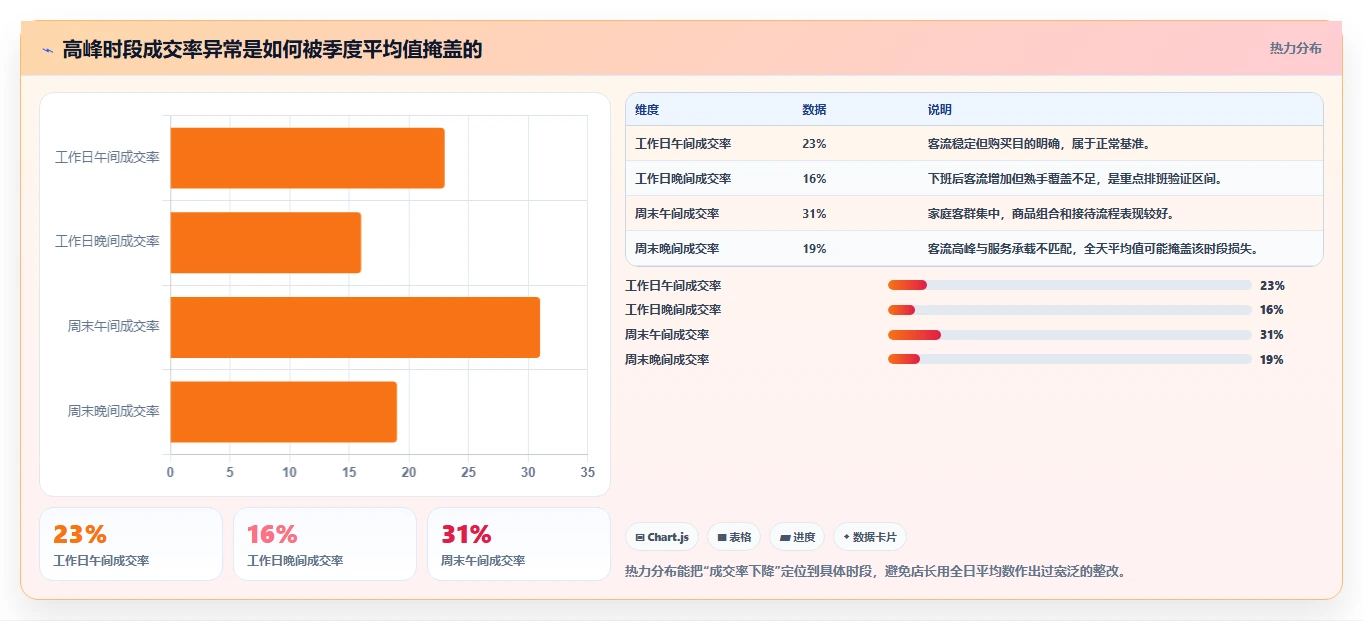
Task: Click the x-axis tick label 35
Action: tap(587, 473)
